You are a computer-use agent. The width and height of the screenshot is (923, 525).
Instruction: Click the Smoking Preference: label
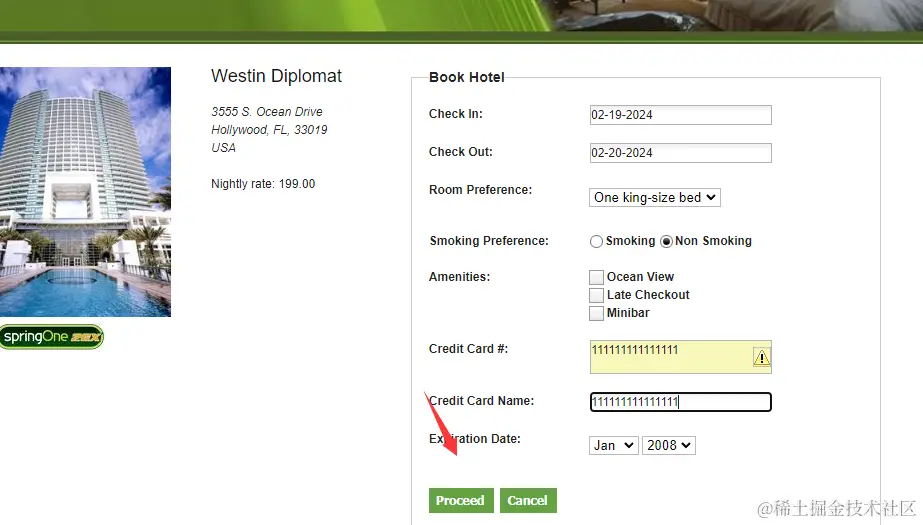(489, 241)
